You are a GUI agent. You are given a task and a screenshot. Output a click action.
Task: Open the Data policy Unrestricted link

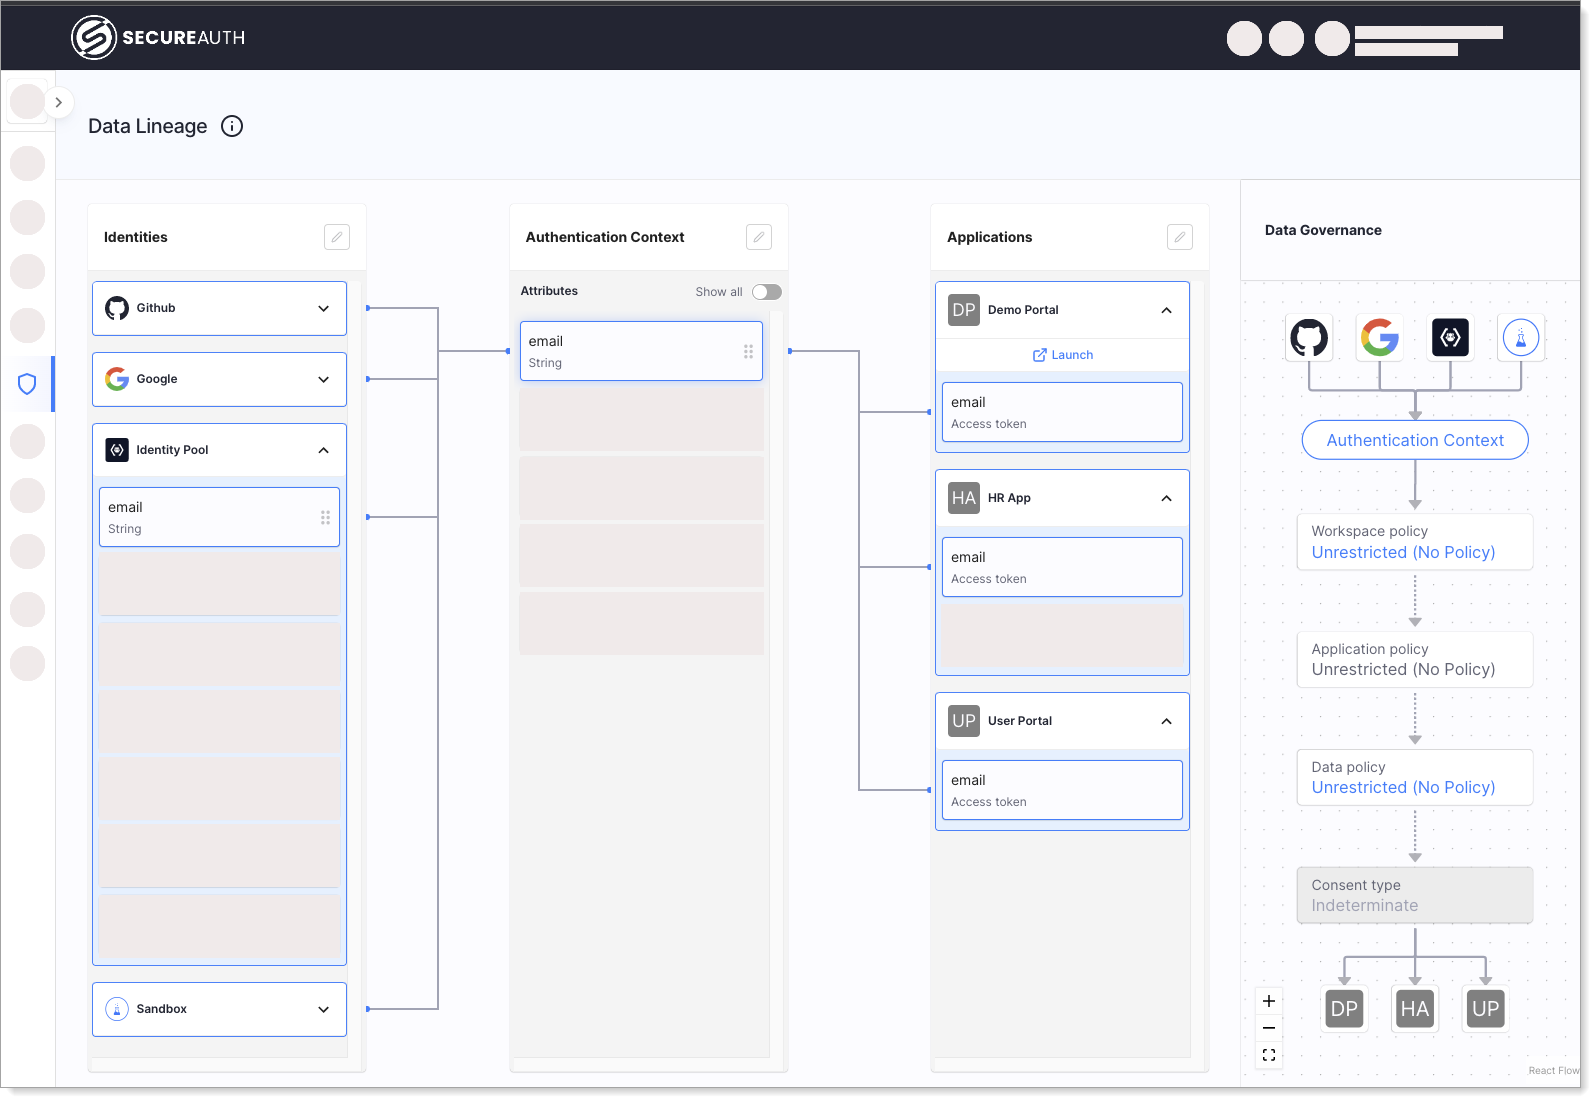point(1403,787)
